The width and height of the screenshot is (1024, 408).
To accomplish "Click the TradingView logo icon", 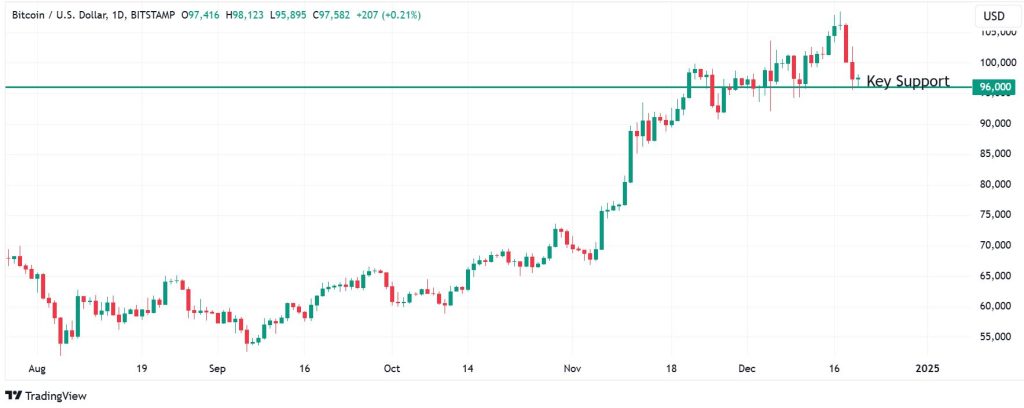I will click(13, 395).
